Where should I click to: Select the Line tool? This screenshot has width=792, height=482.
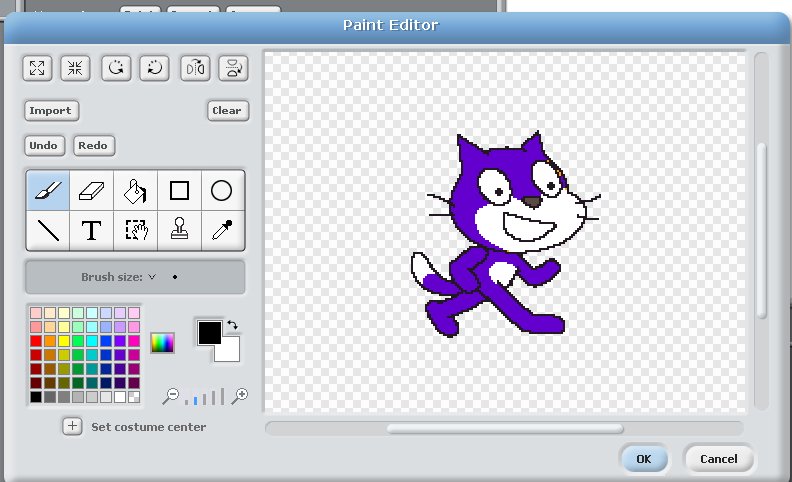tap(48, 231)
